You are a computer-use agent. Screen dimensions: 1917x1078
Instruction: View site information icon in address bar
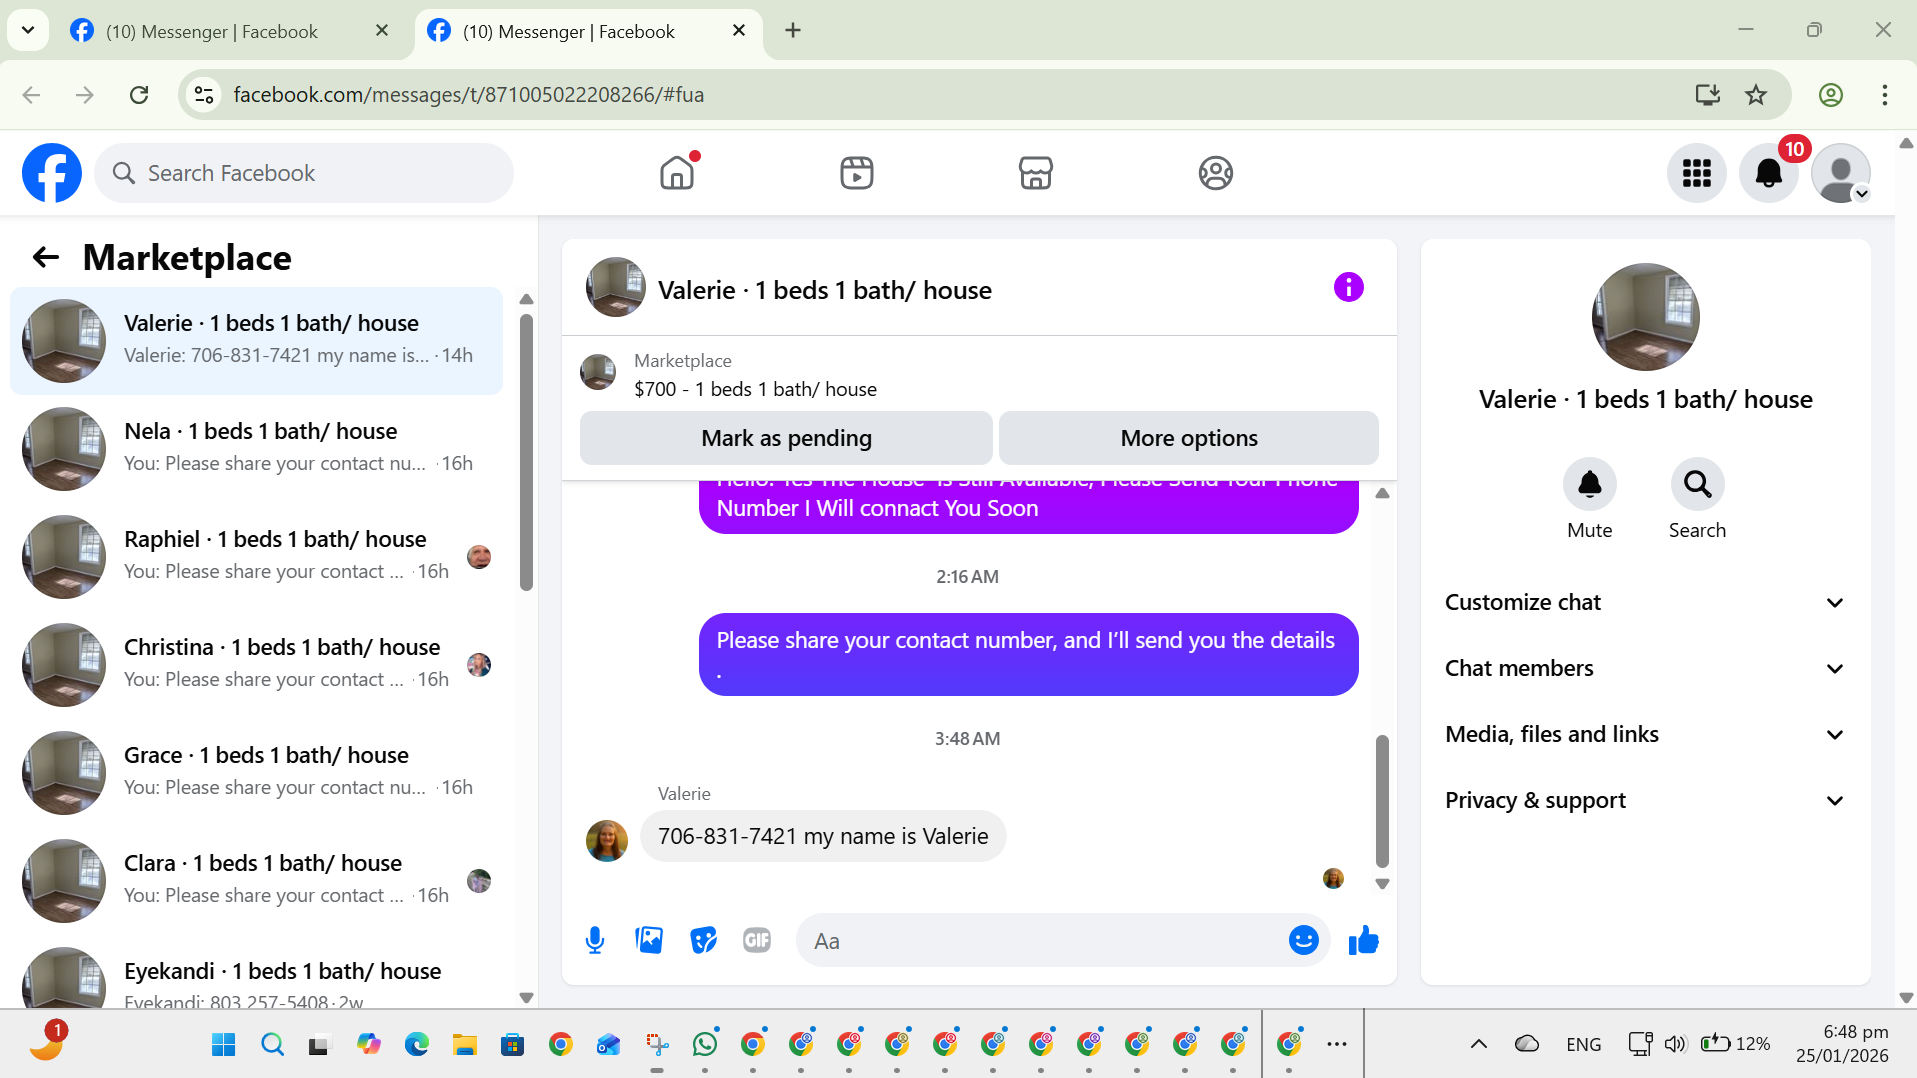pyautogui.click(x=204, y=94)
